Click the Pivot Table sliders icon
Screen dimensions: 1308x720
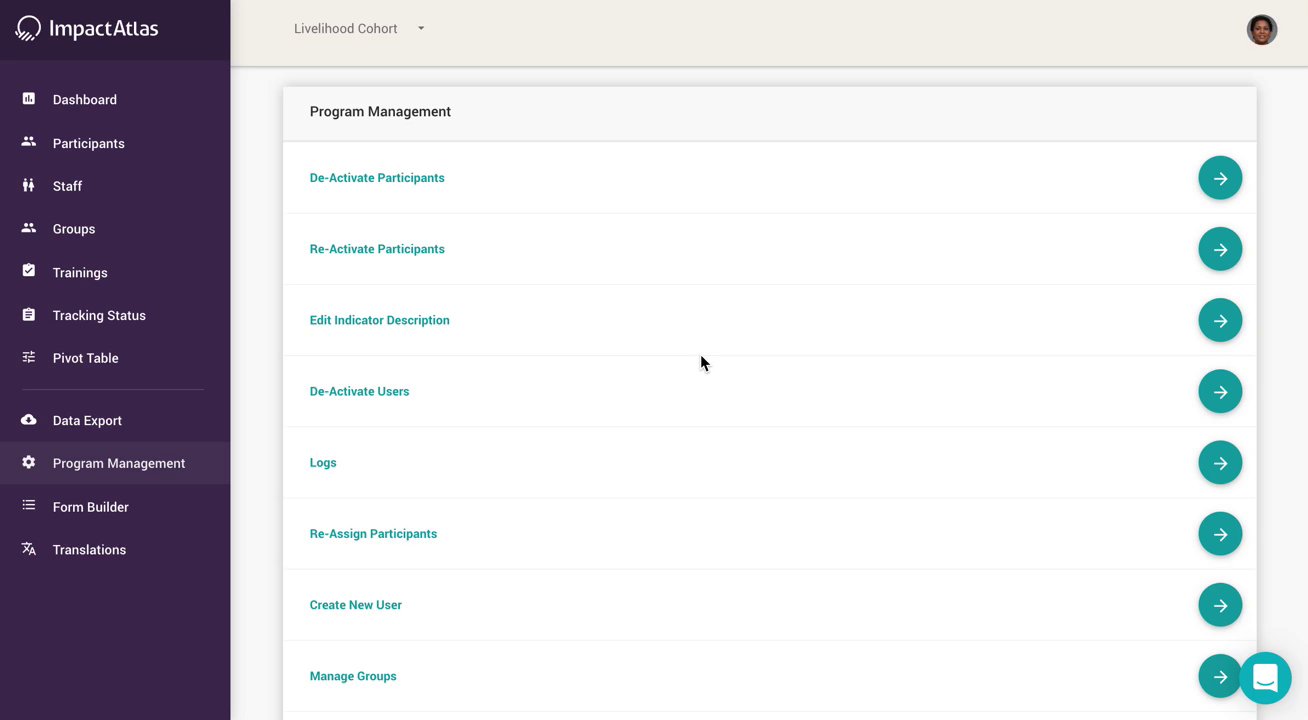[29, 357]
